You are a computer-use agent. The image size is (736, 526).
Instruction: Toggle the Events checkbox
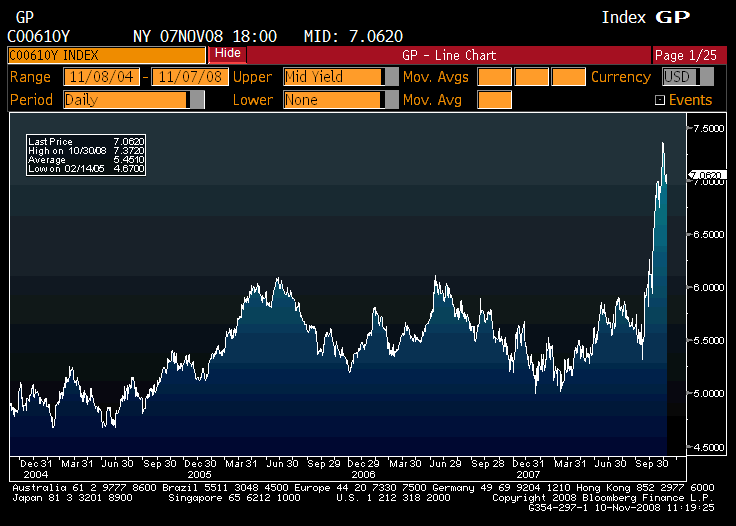[x=660, y=100]
